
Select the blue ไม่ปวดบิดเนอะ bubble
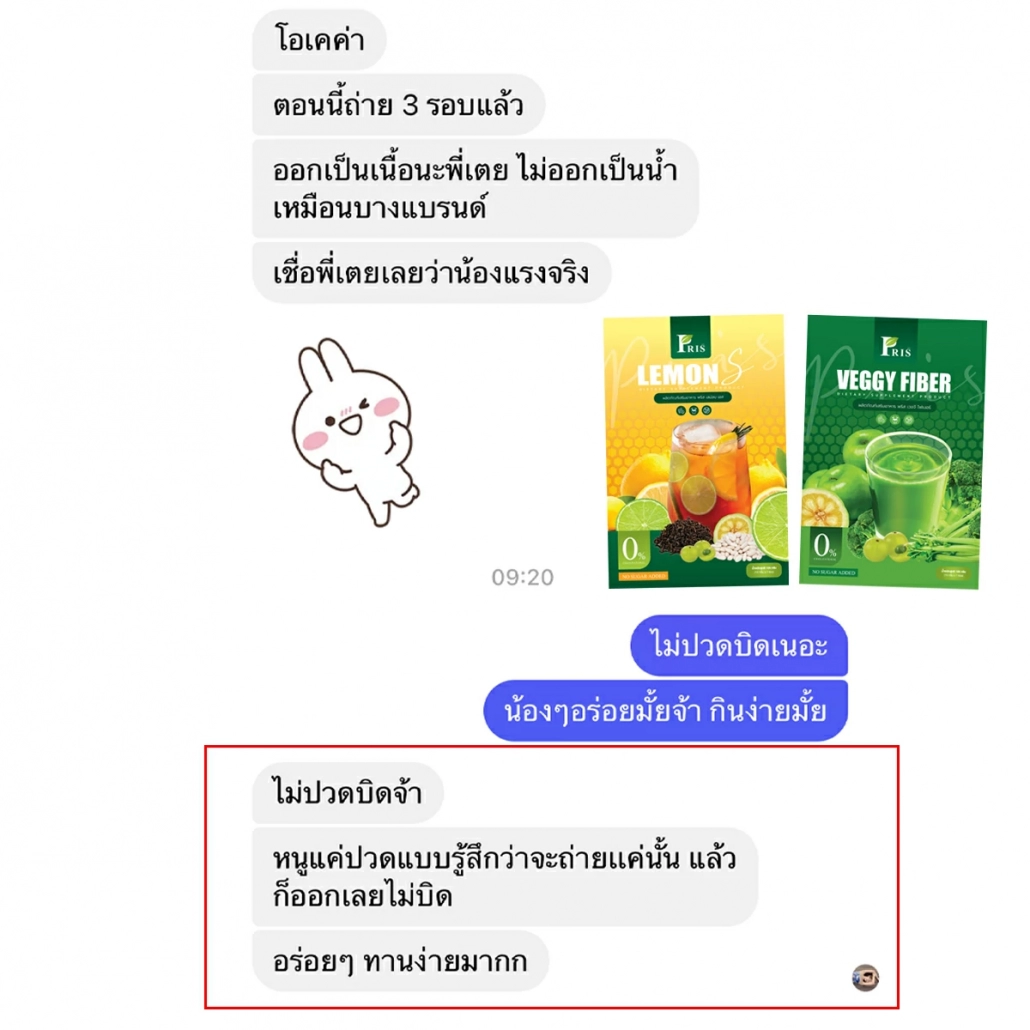739,645
